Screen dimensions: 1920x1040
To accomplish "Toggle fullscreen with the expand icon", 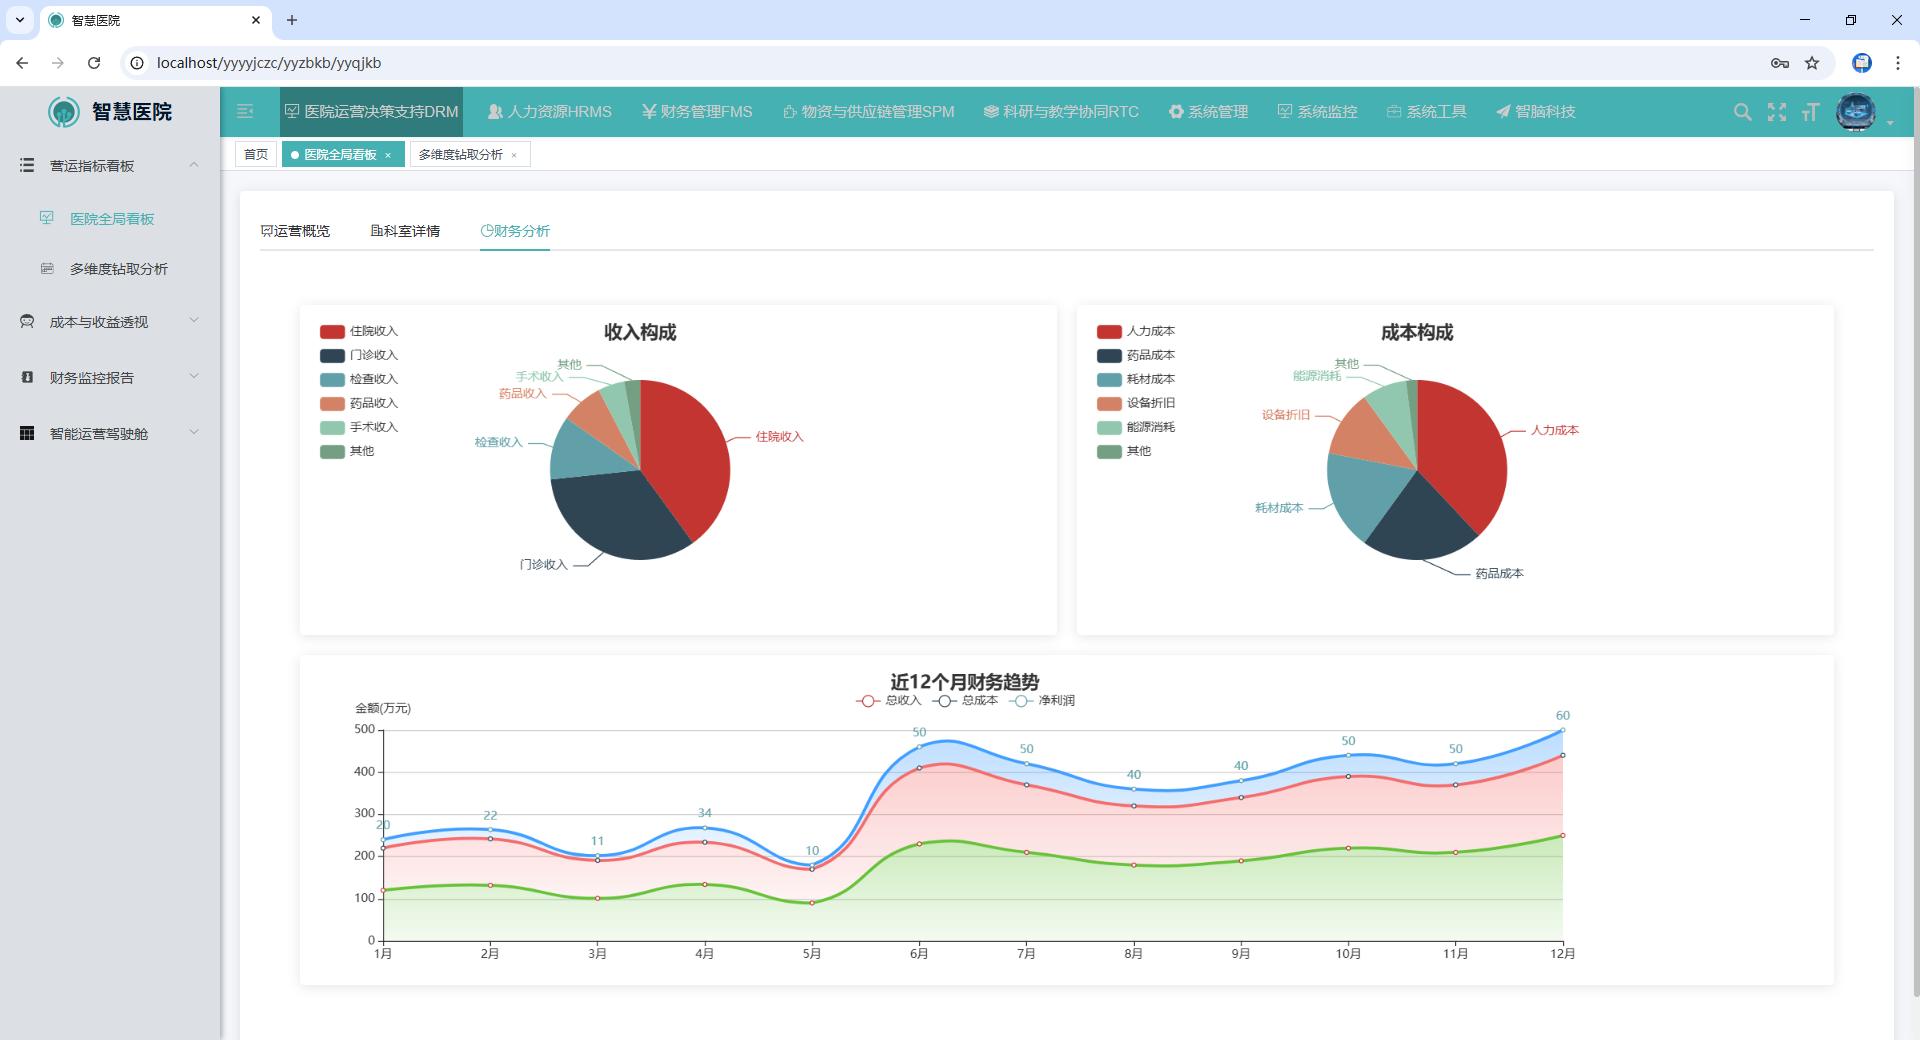I will pos(1776,112).
